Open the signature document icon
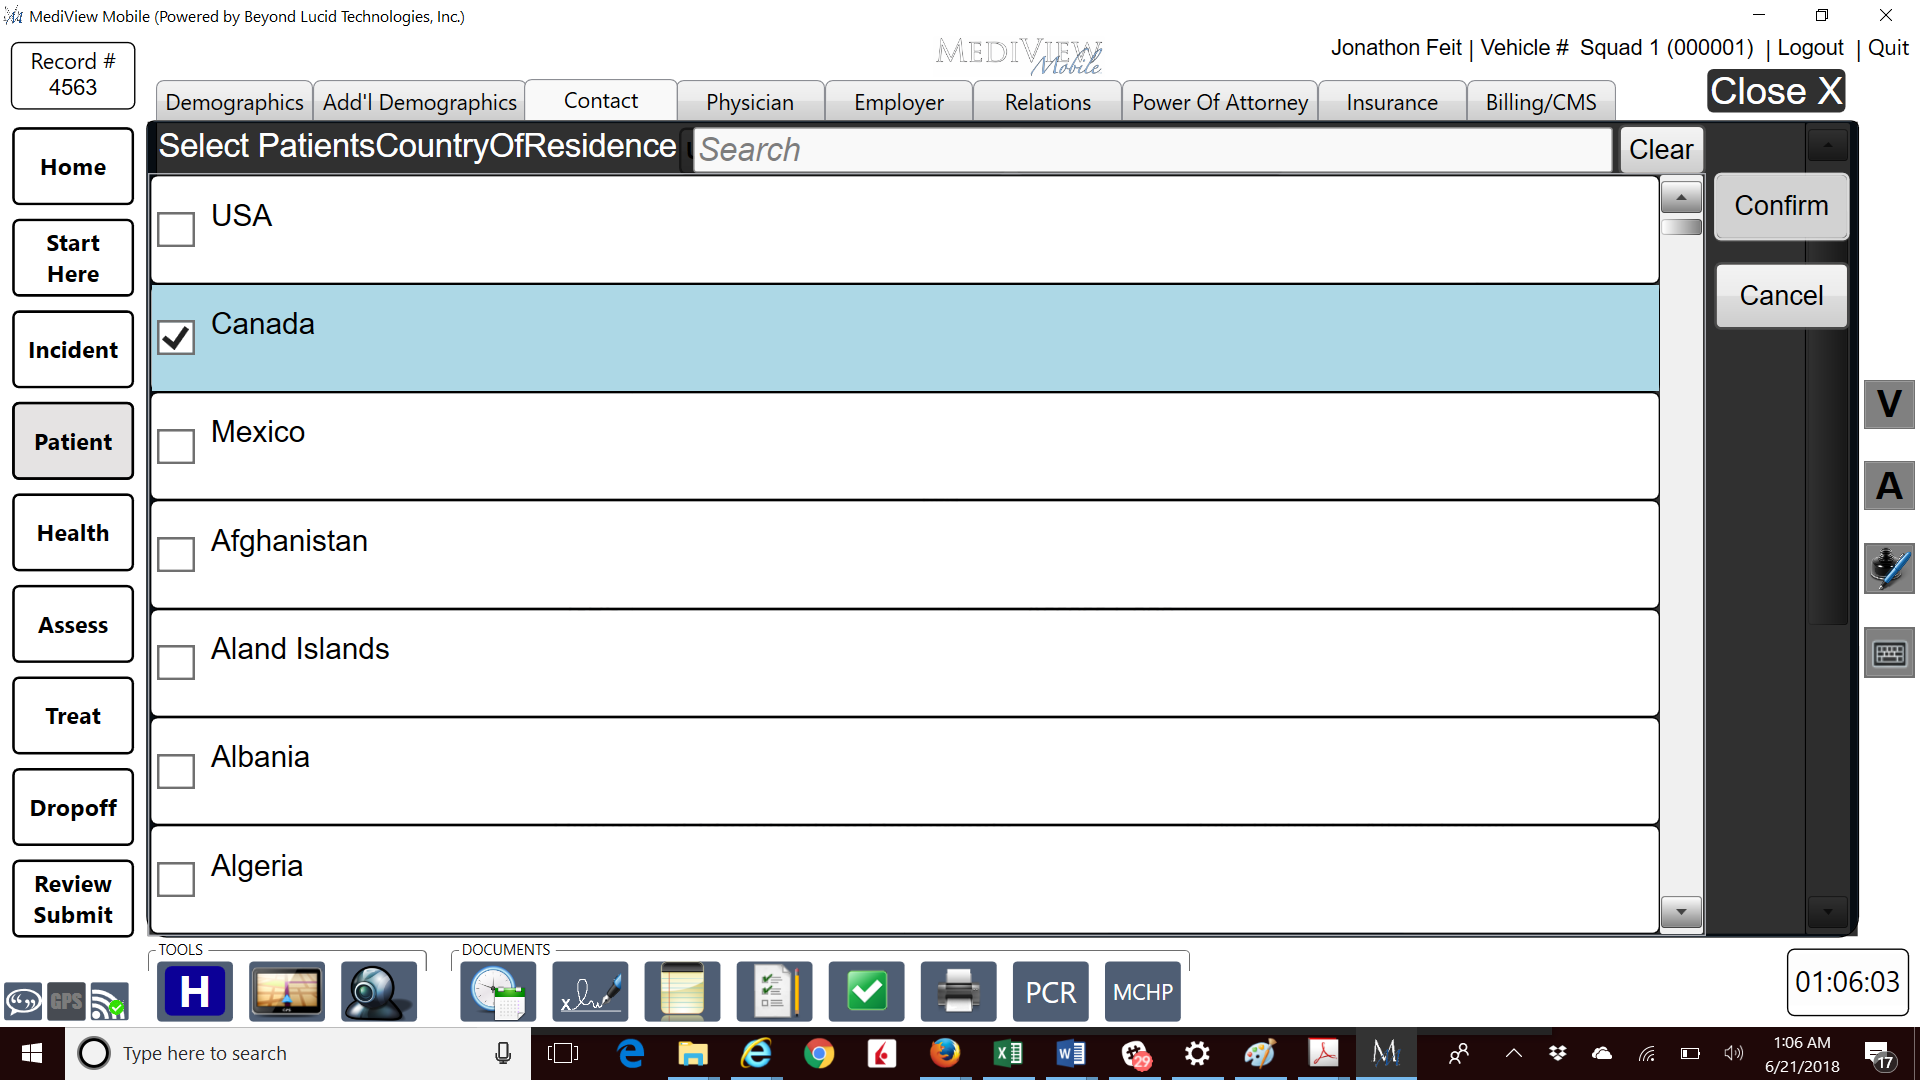Screen dimensions: 1920x1080 590,992
